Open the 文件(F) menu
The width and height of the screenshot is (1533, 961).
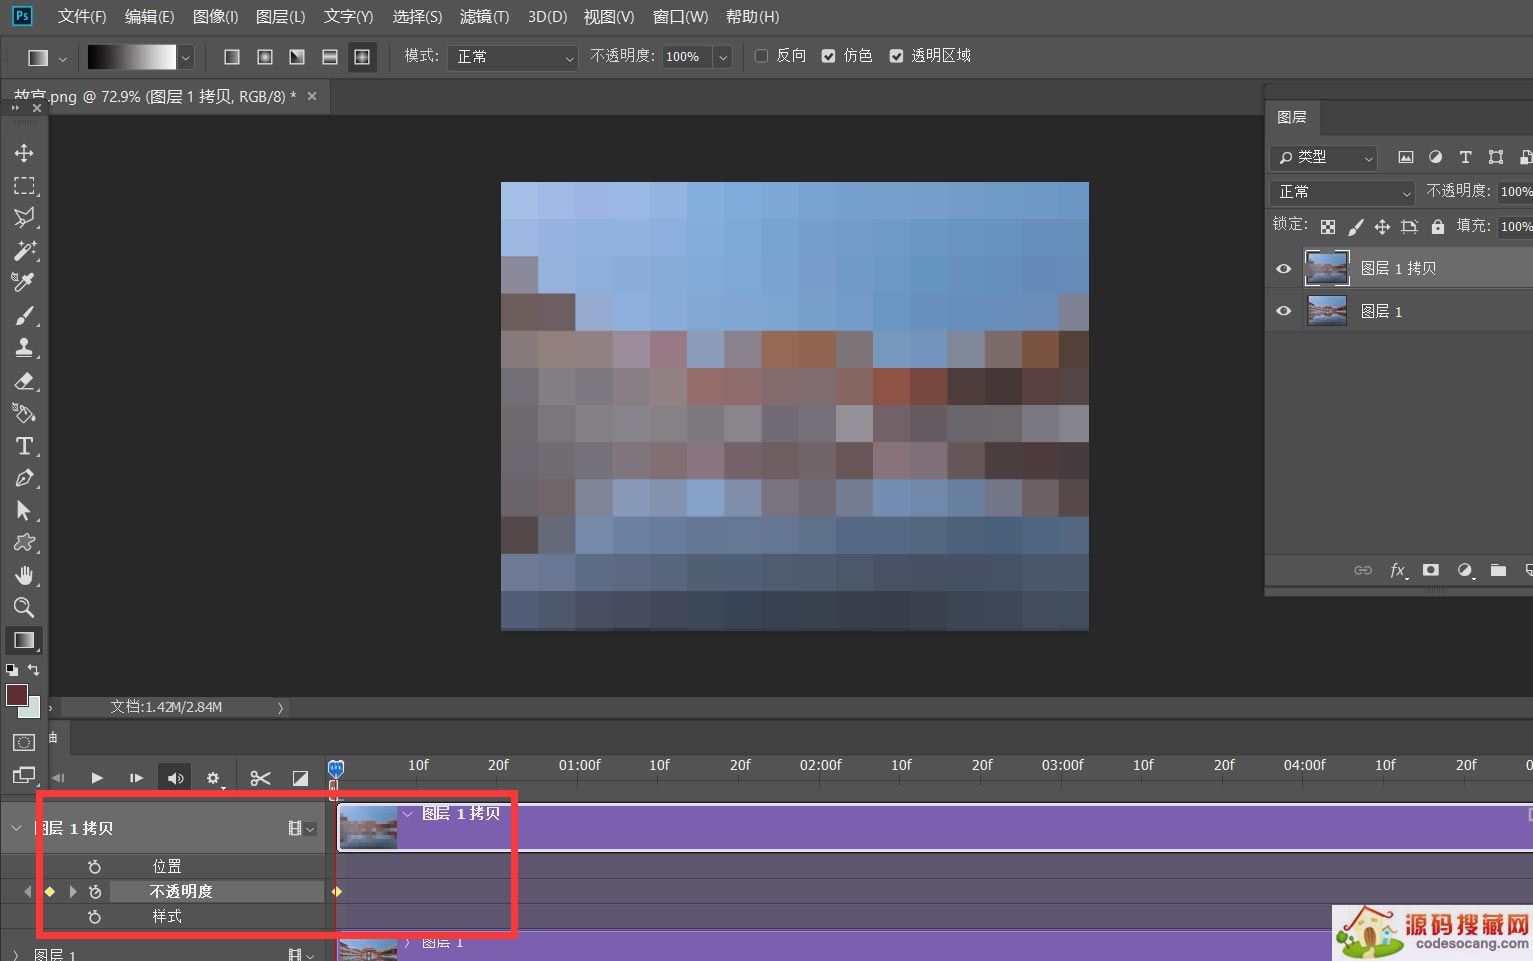(82, 17)
